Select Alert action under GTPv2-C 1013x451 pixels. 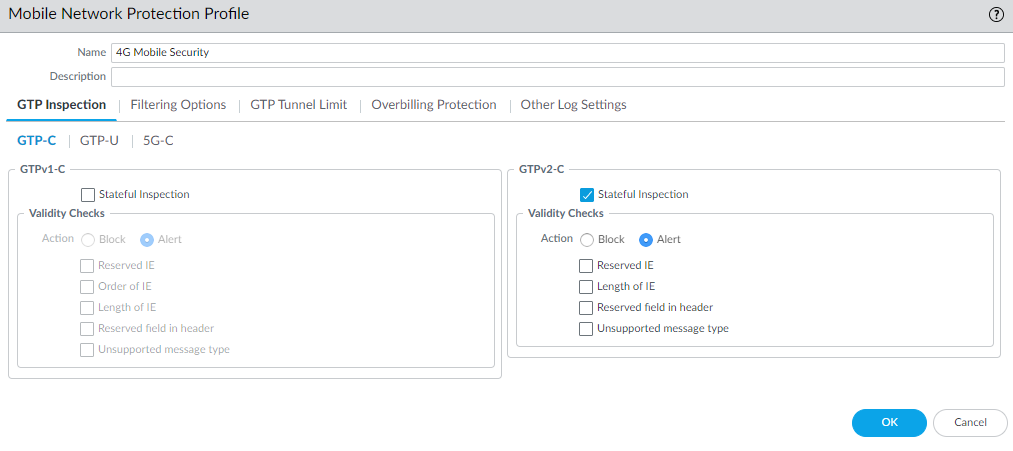[x=646, y=240]
